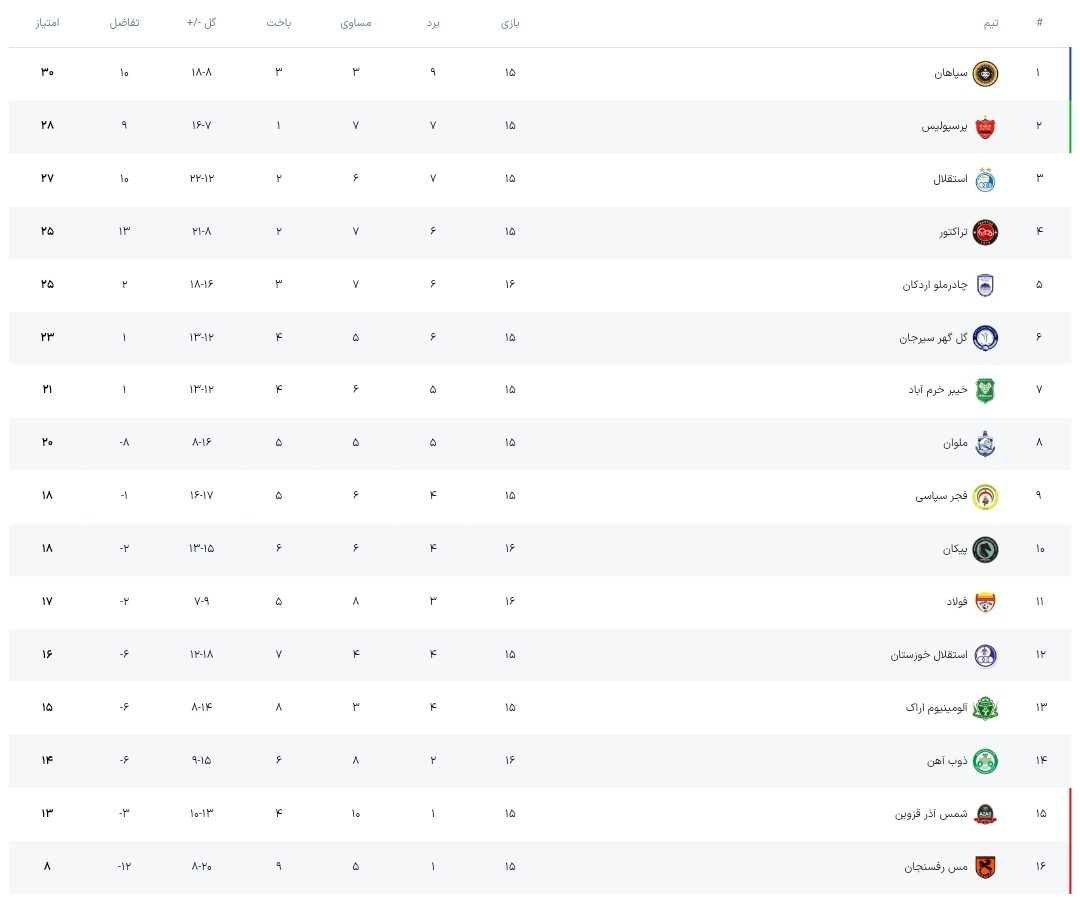The width and height of the screenshot is (1080, 907).
Task: Open the چادرملو اردکان team name link
Action: coord(935,285)
